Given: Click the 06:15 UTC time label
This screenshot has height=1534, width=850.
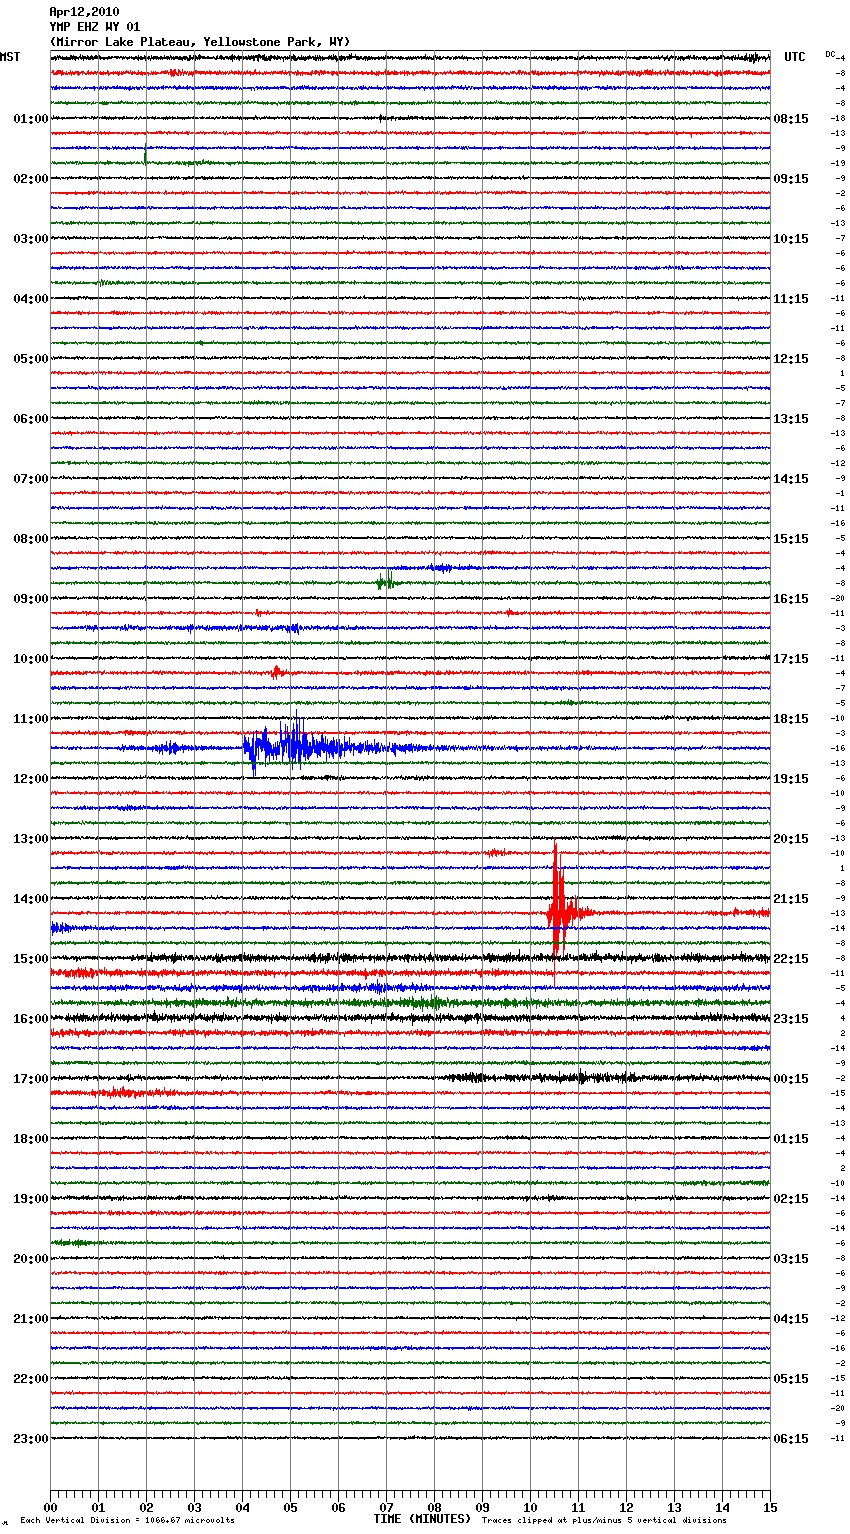Looking at the screenshot, I should 791,1439.
